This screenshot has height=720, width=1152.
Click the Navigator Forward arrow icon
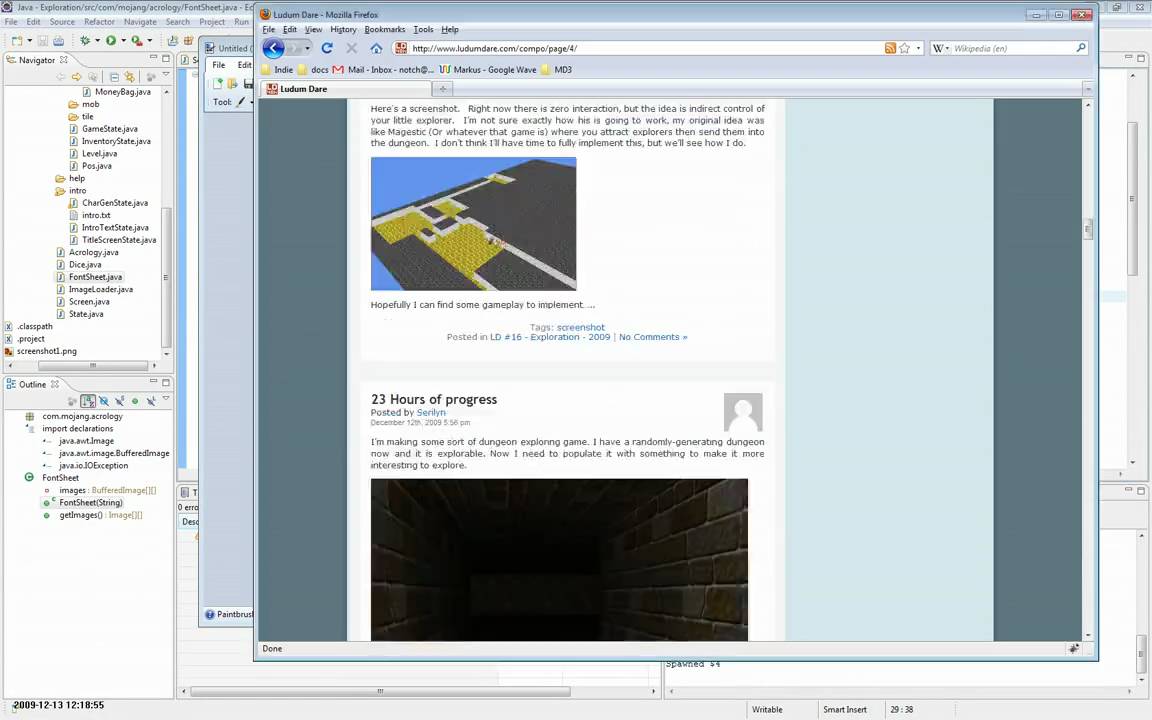point(76,76)
